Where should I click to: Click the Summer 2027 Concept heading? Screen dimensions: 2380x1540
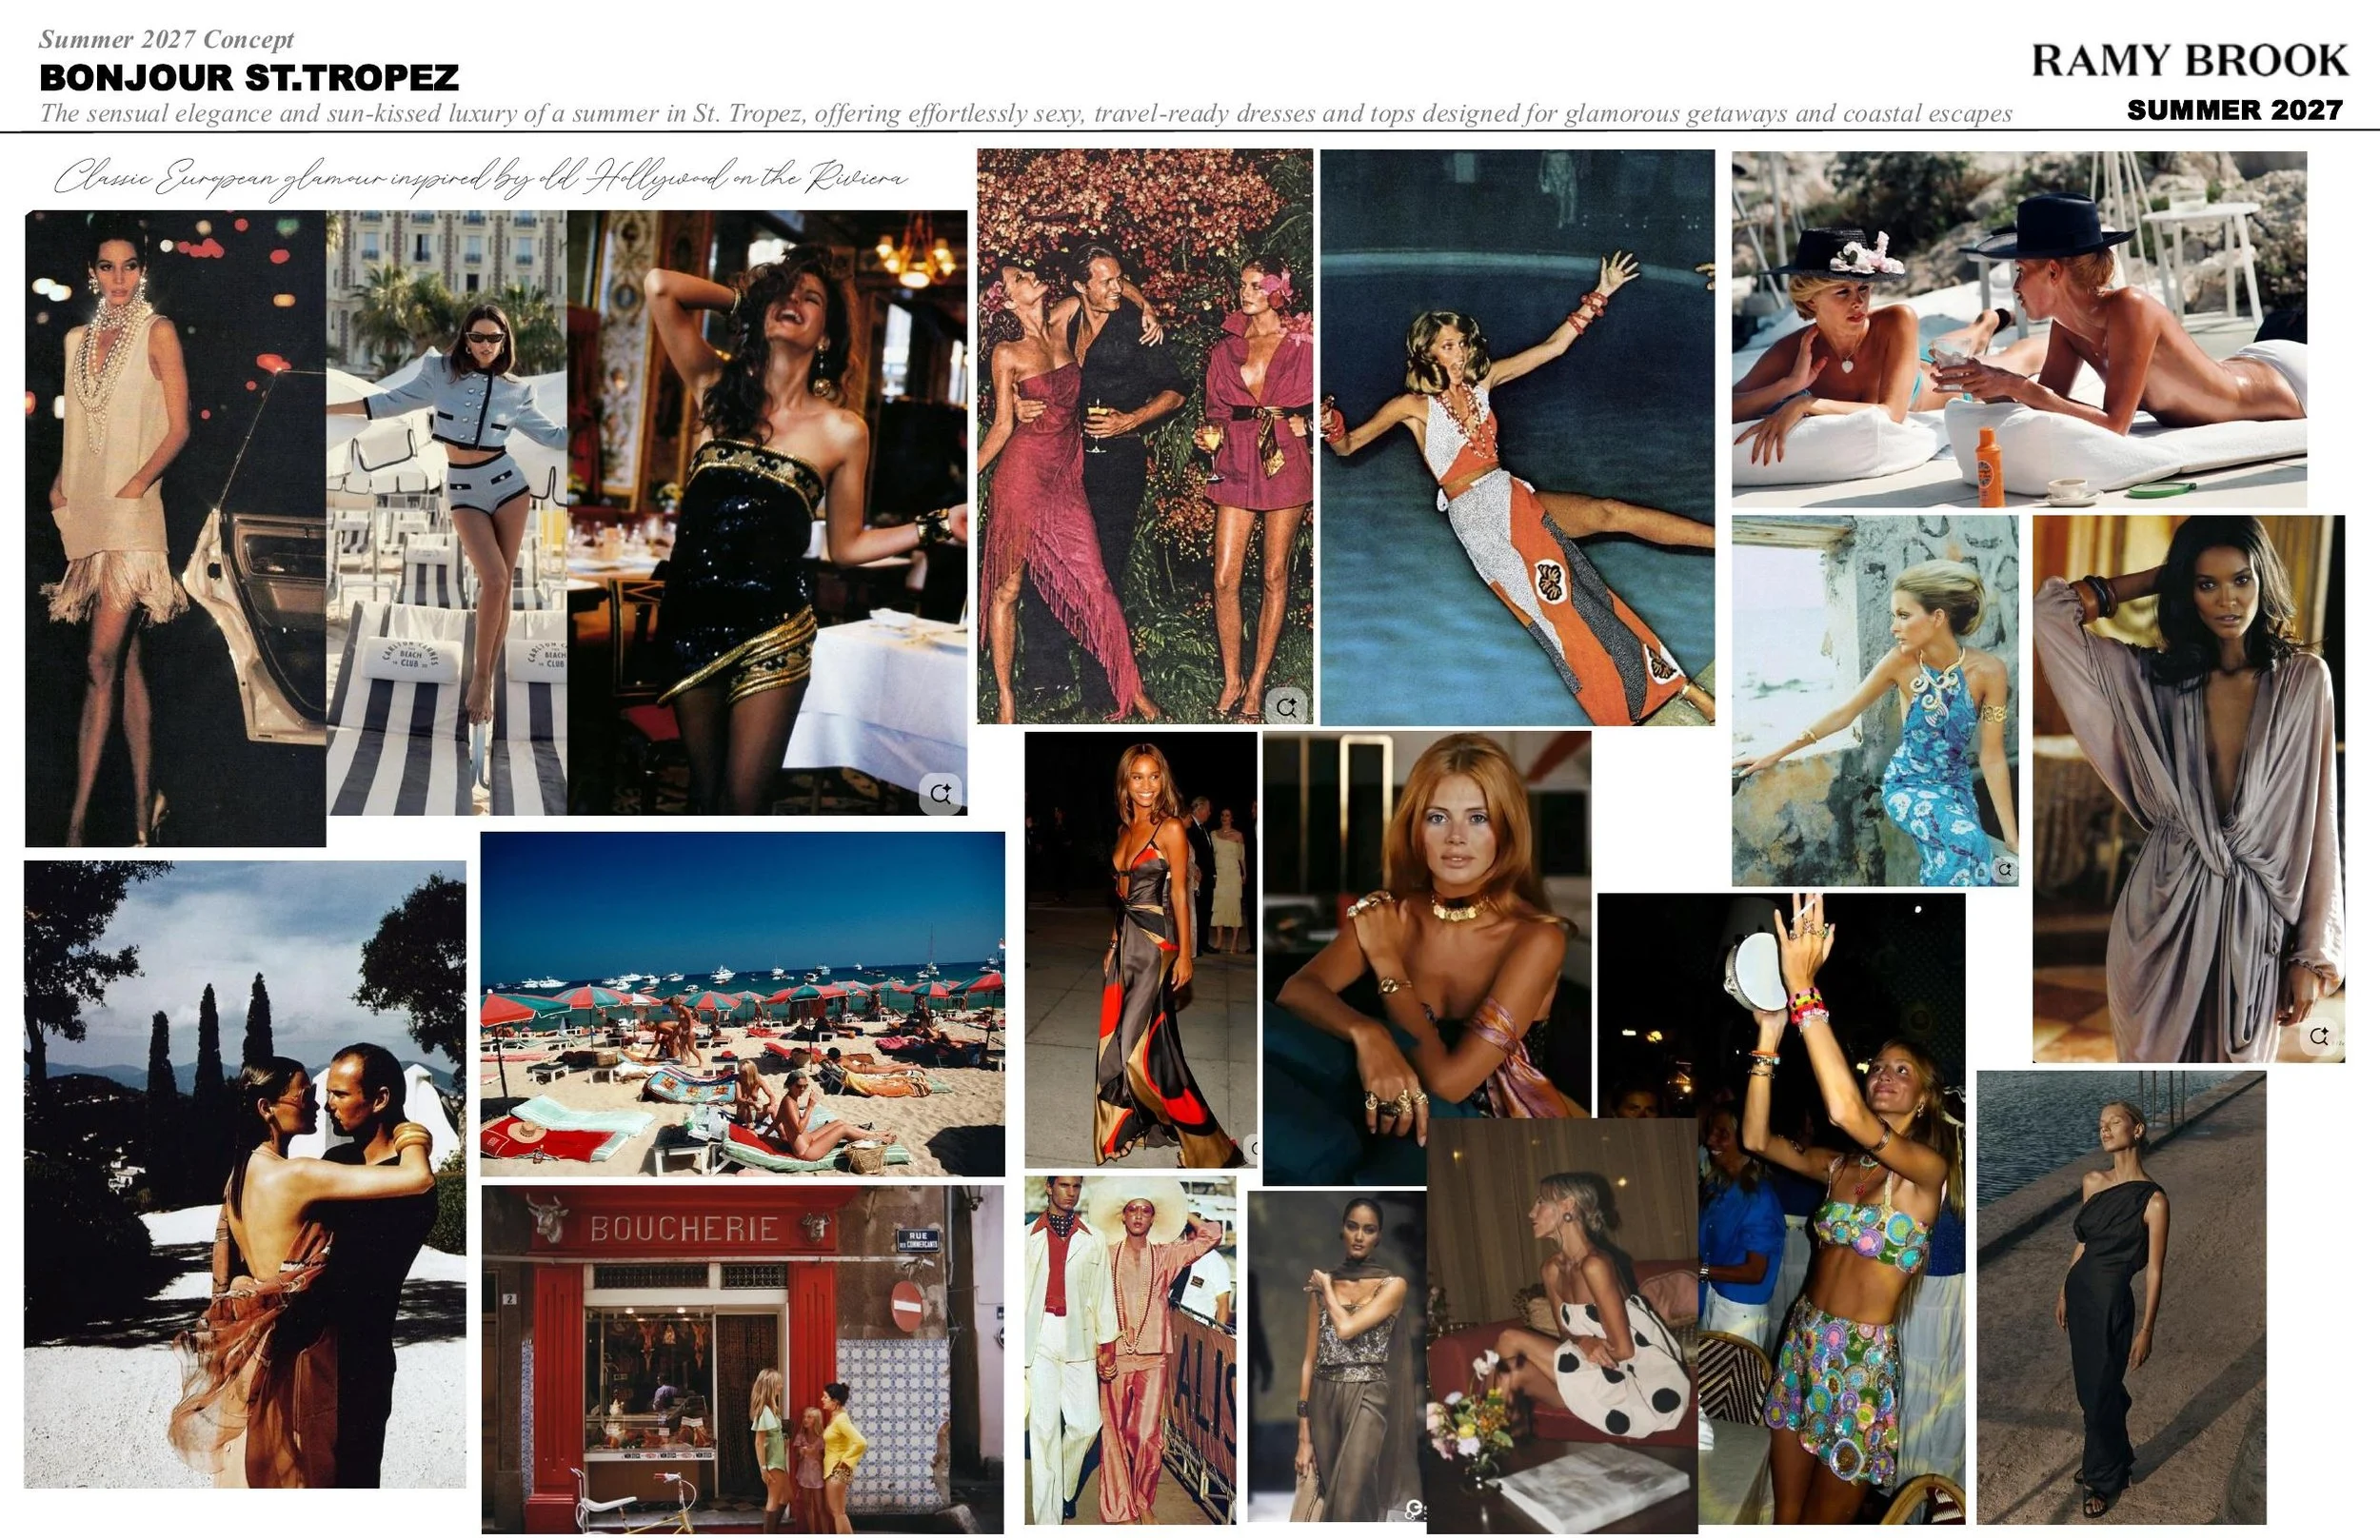(166, 39)
